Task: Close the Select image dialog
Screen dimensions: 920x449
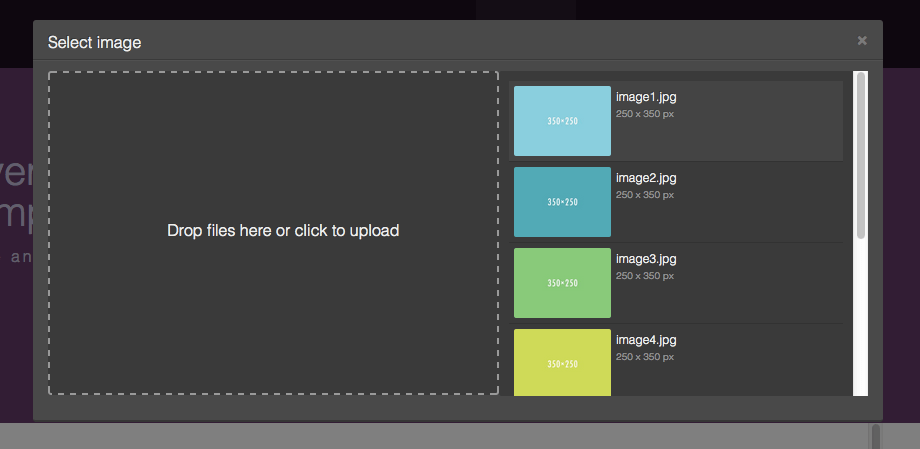Action: (x=862, y=41)
